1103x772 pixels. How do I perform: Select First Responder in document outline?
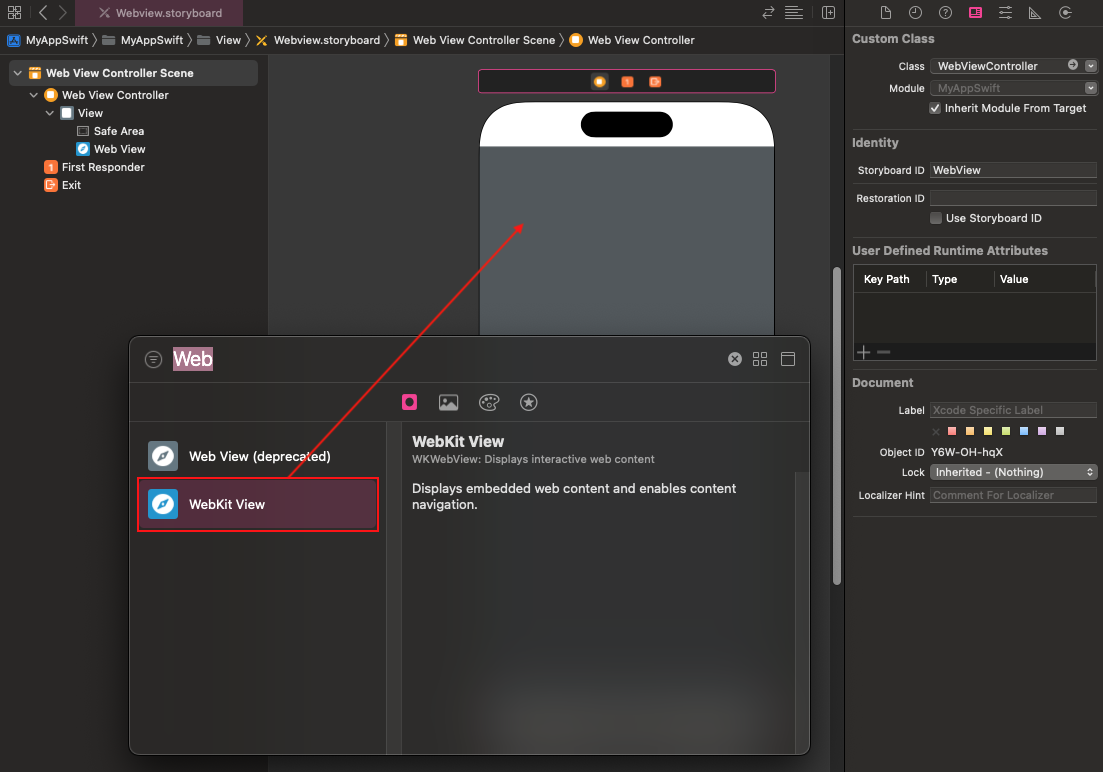[103, 167]
